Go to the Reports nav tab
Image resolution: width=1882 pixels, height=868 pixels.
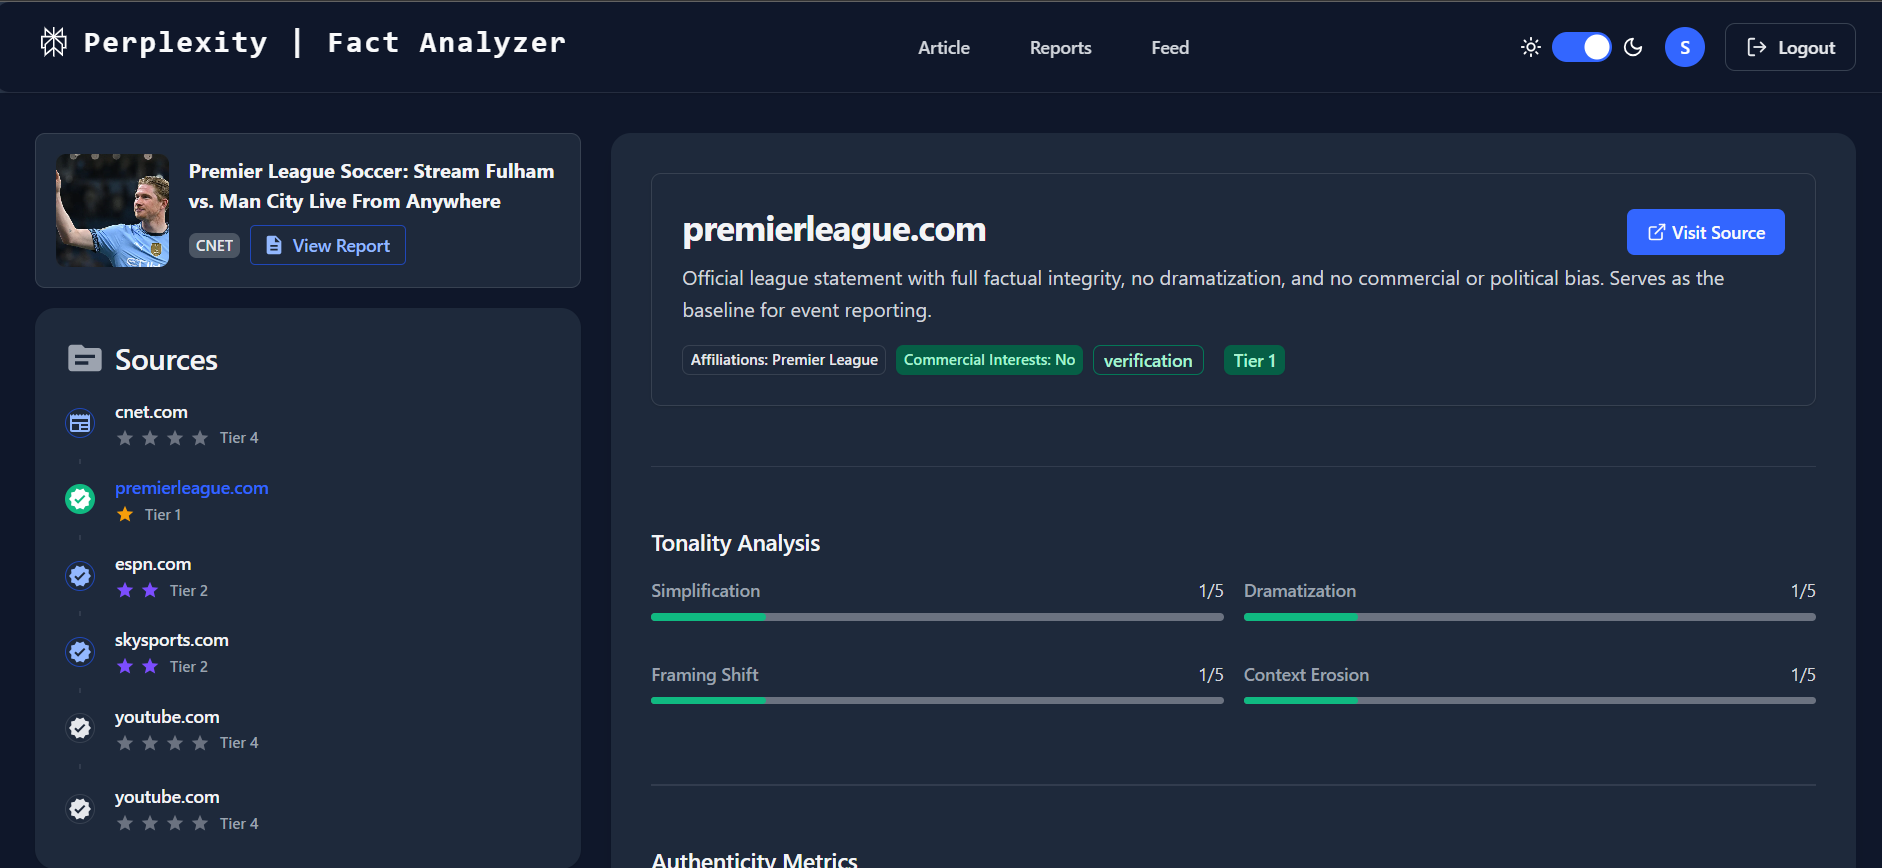1060,47
